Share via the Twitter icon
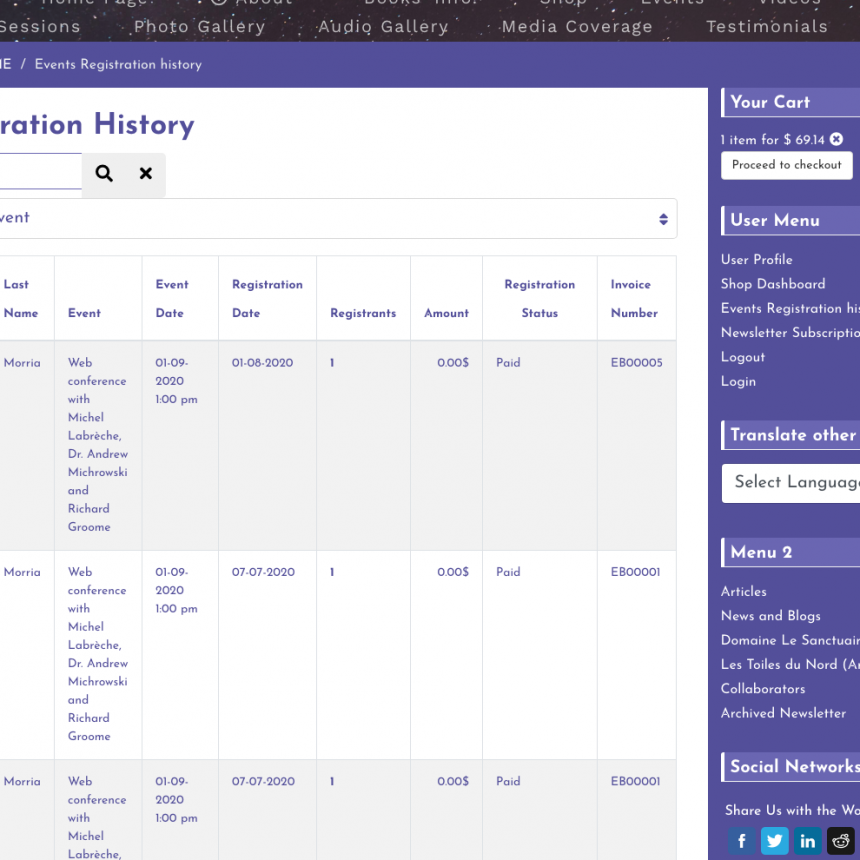 tap(775, 841)
